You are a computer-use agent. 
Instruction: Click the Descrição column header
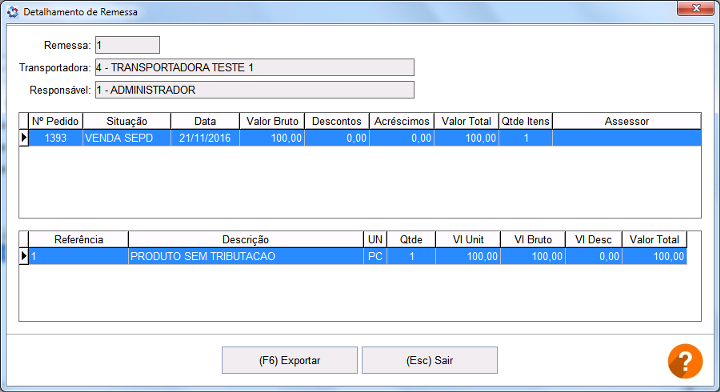coord(246,240)
